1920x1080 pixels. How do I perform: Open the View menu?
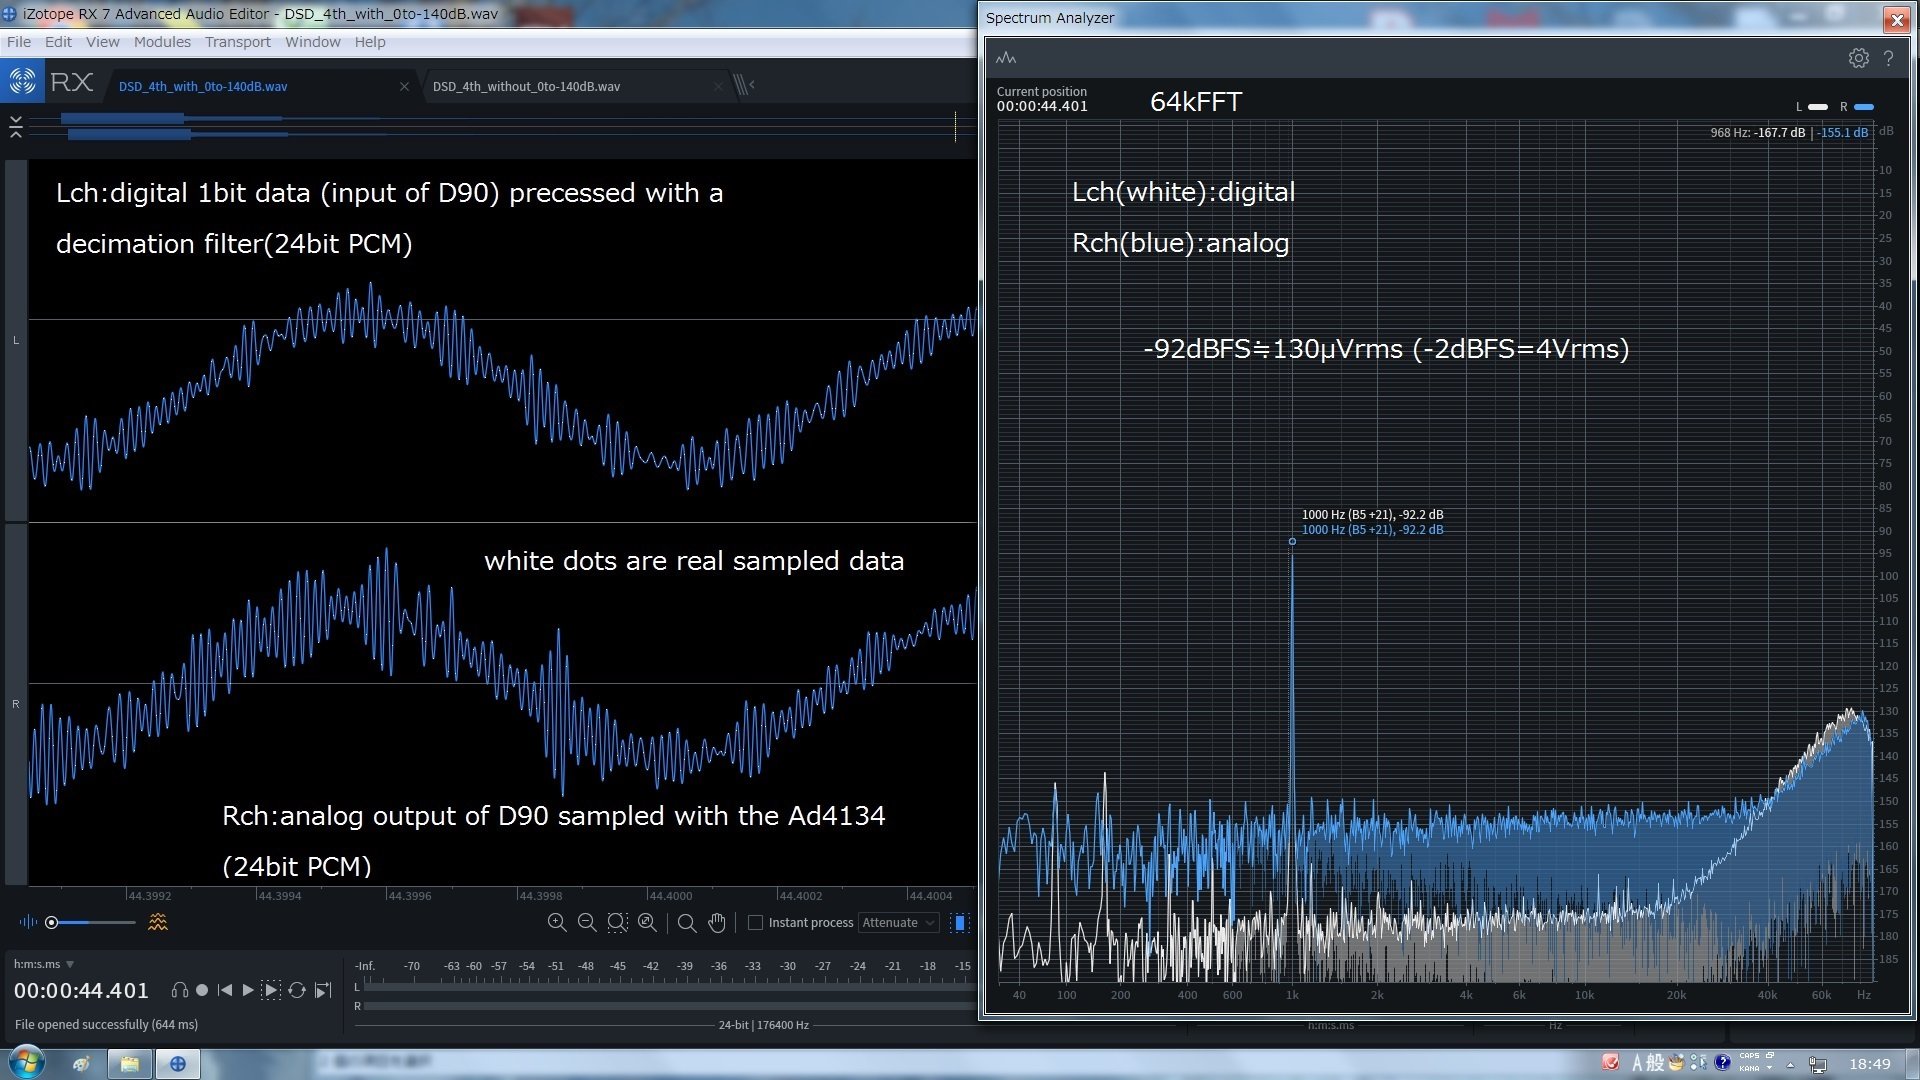pyautogui.click(x=102, y=42)
